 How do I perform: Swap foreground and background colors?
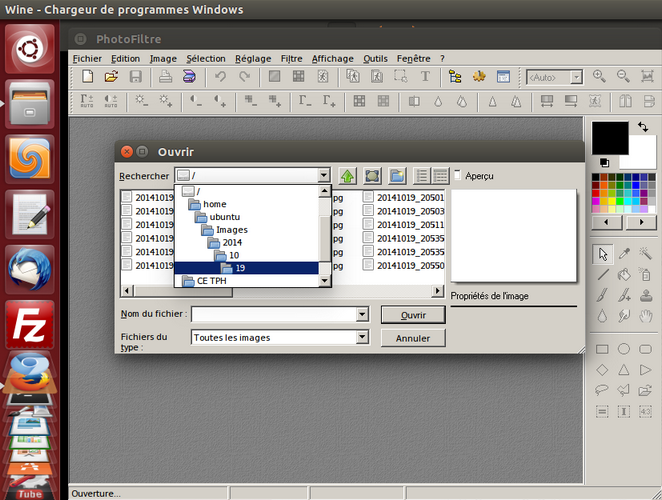click(x=605, y=162)
